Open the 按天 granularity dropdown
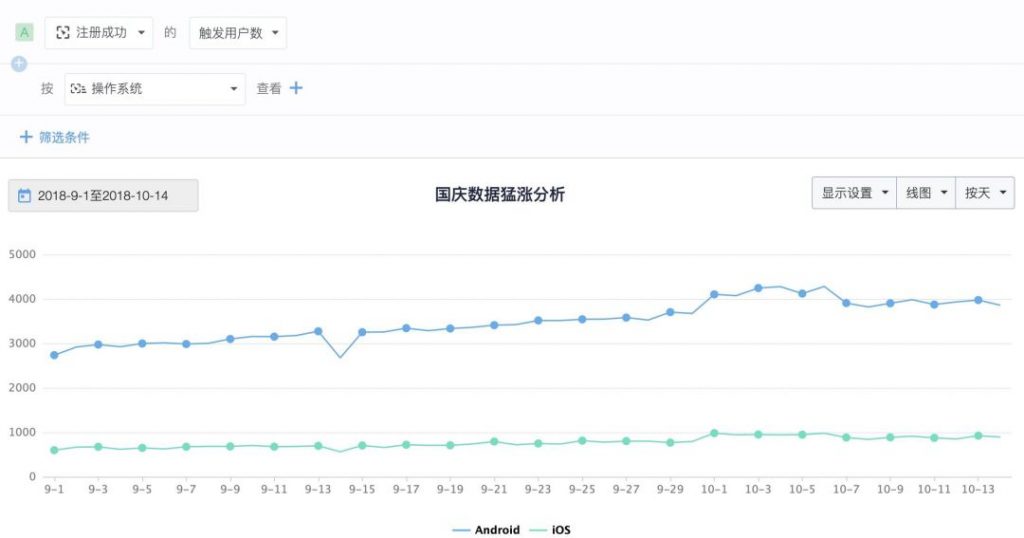Viewport: 1024px width, 538px height. (x=984, y=193)
